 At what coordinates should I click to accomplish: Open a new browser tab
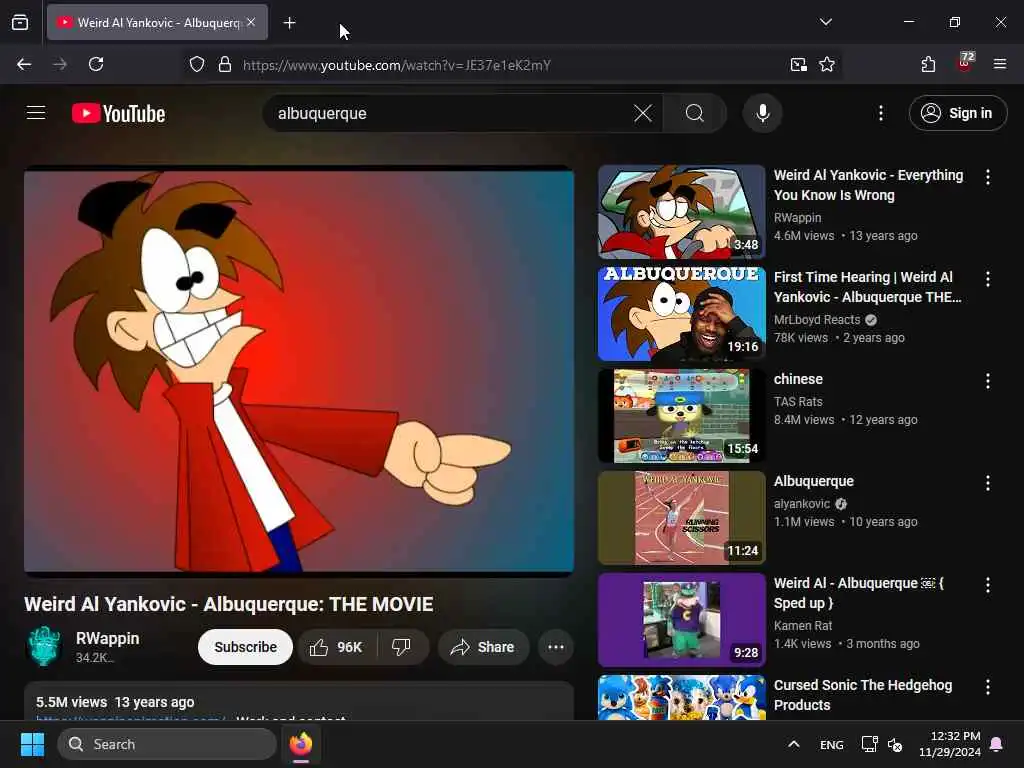point(289,23)
